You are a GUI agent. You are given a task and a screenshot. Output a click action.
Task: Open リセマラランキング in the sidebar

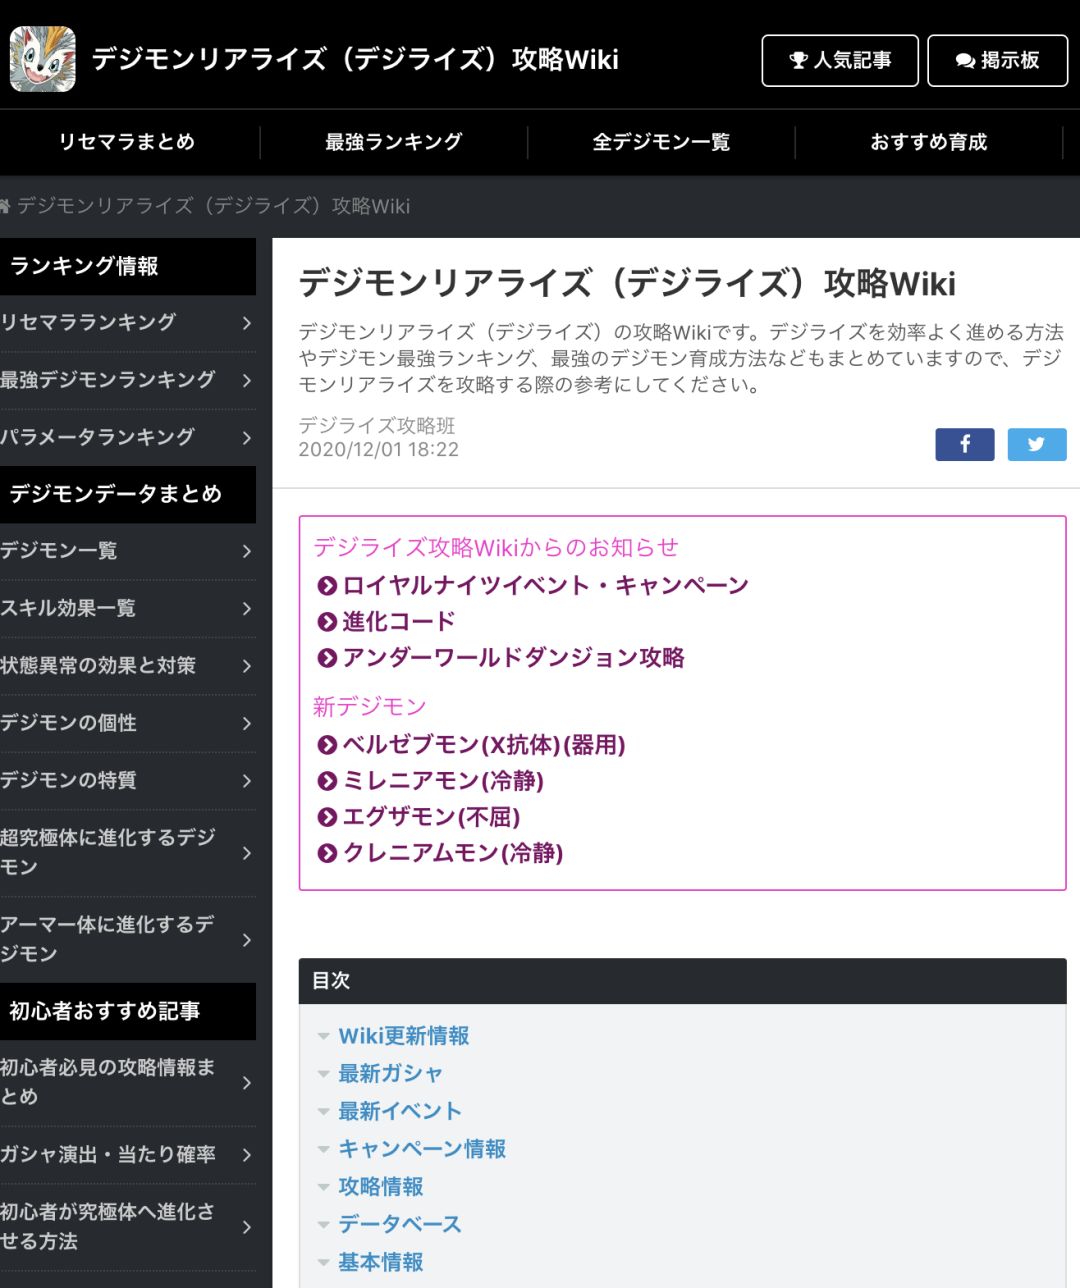pos(128,323)
